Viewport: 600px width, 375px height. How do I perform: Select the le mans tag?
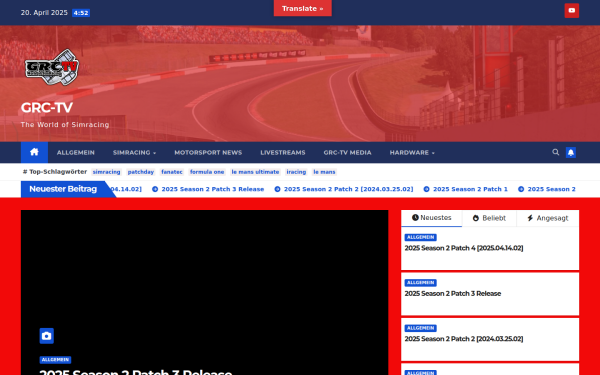(x=324, y=172)
